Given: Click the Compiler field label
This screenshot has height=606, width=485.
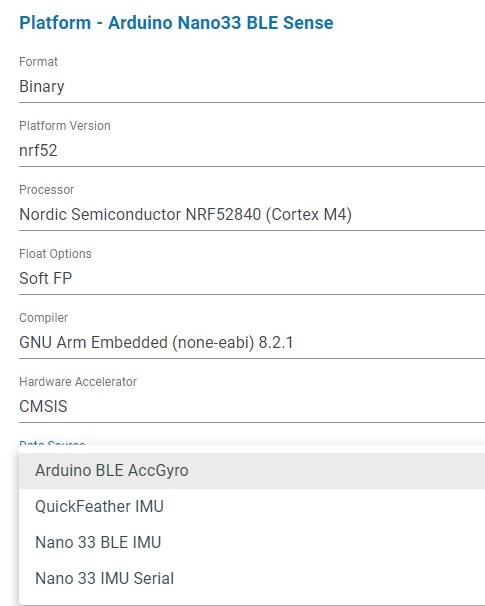Looking at the screenshot, I should [x=44, y=318].
